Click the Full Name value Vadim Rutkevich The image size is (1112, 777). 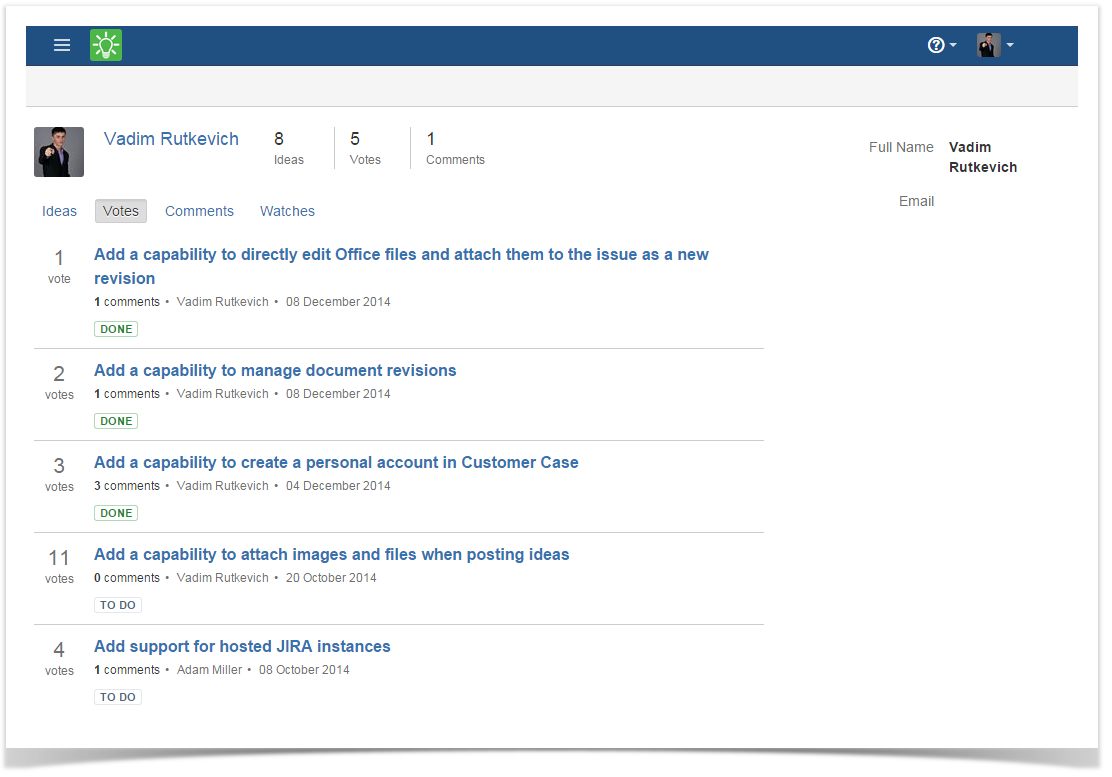point(983,157)
